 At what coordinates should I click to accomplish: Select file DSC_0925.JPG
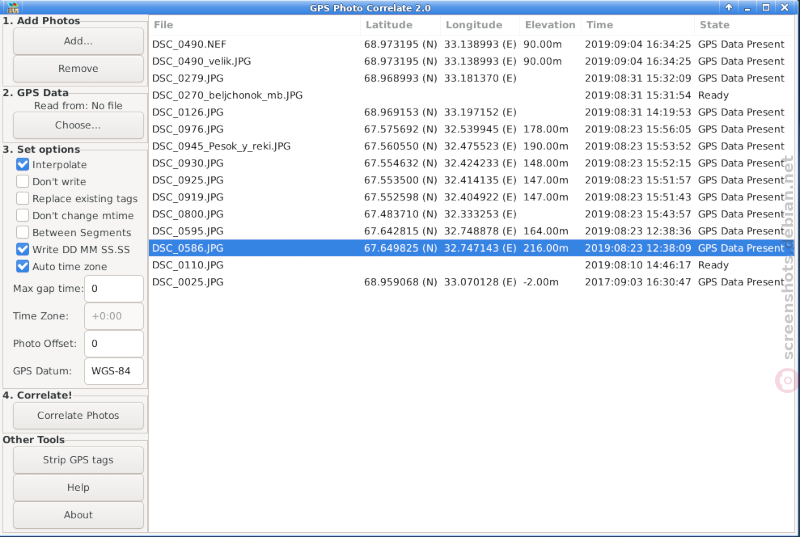[x=471, y=180]
